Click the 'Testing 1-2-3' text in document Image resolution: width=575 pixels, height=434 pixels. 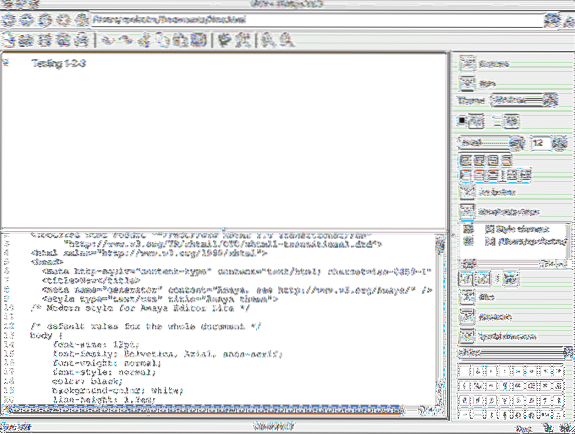(x=59, y=63)
